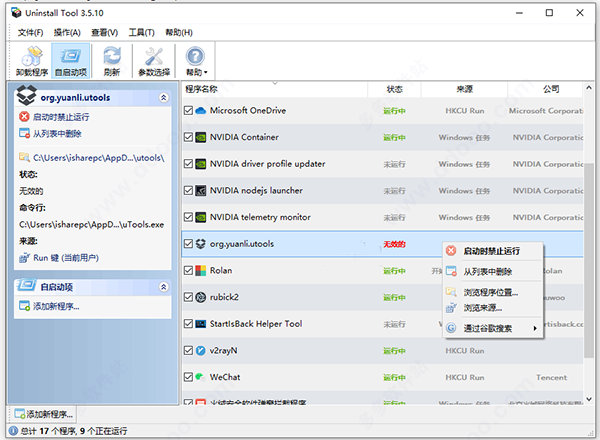The width and height of the screenshot is (600, 440).
Task: Choose 从列表中删除 in the context menu
Action: [x=492, y=272]
